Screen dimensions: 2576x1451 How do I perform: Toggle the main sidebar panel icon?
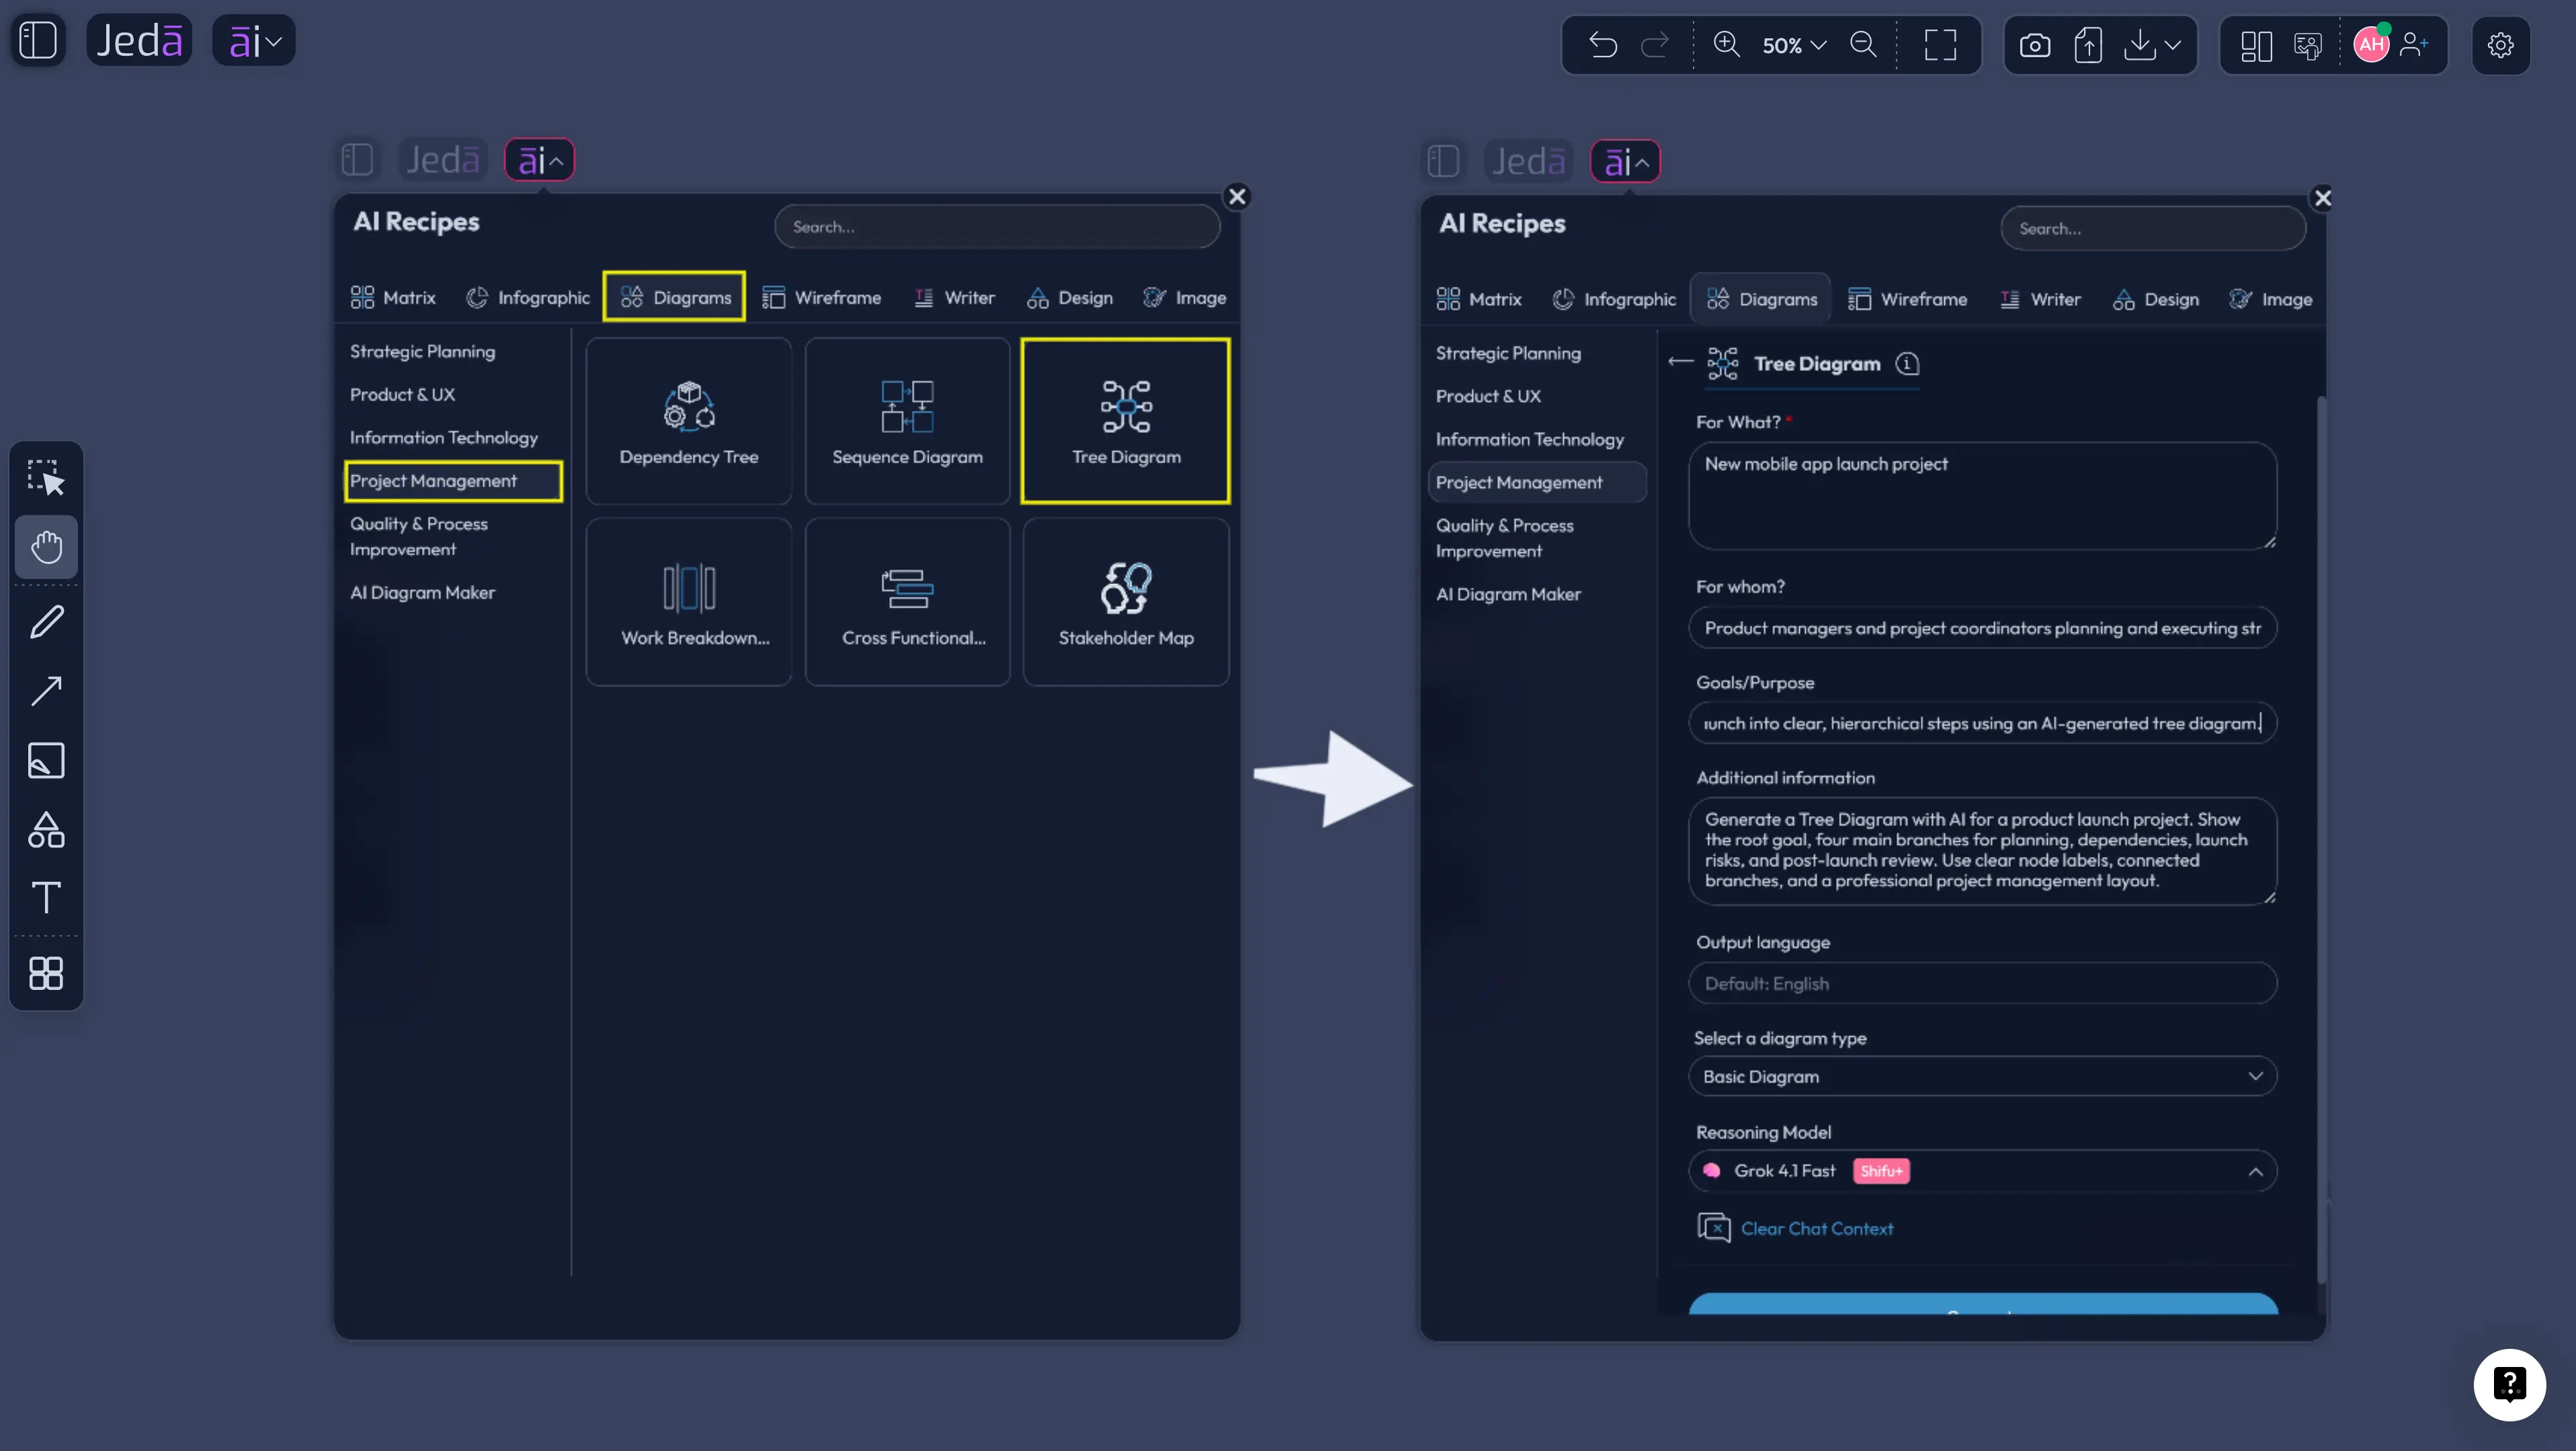click(x=39, y=41)
